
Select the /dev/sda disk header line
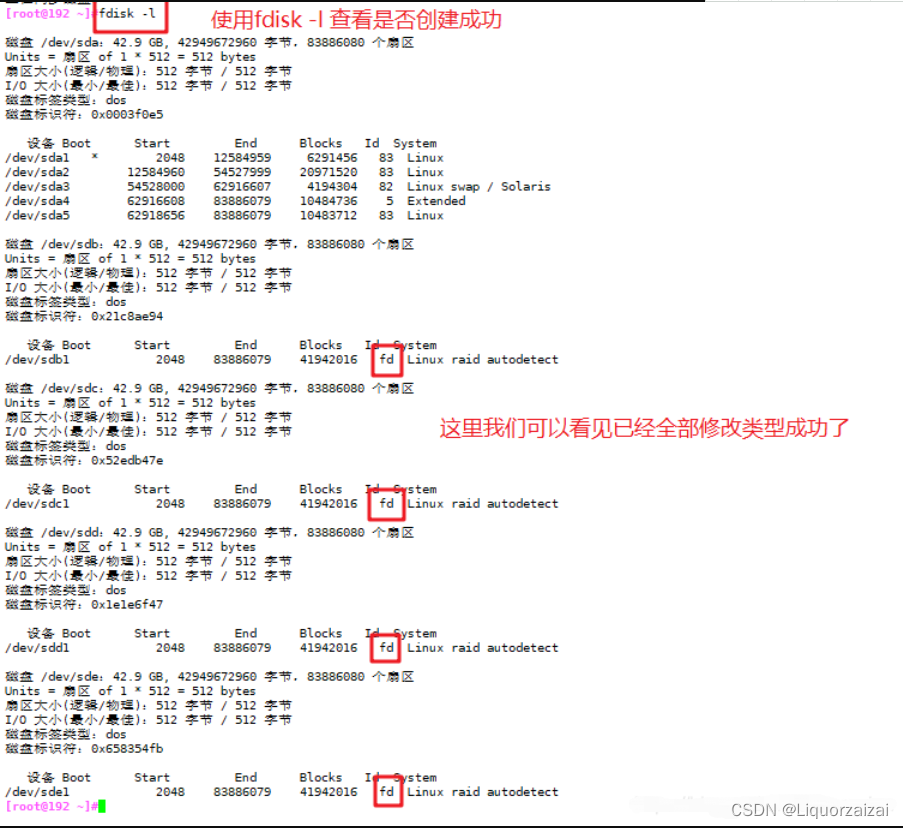(210, 43)
